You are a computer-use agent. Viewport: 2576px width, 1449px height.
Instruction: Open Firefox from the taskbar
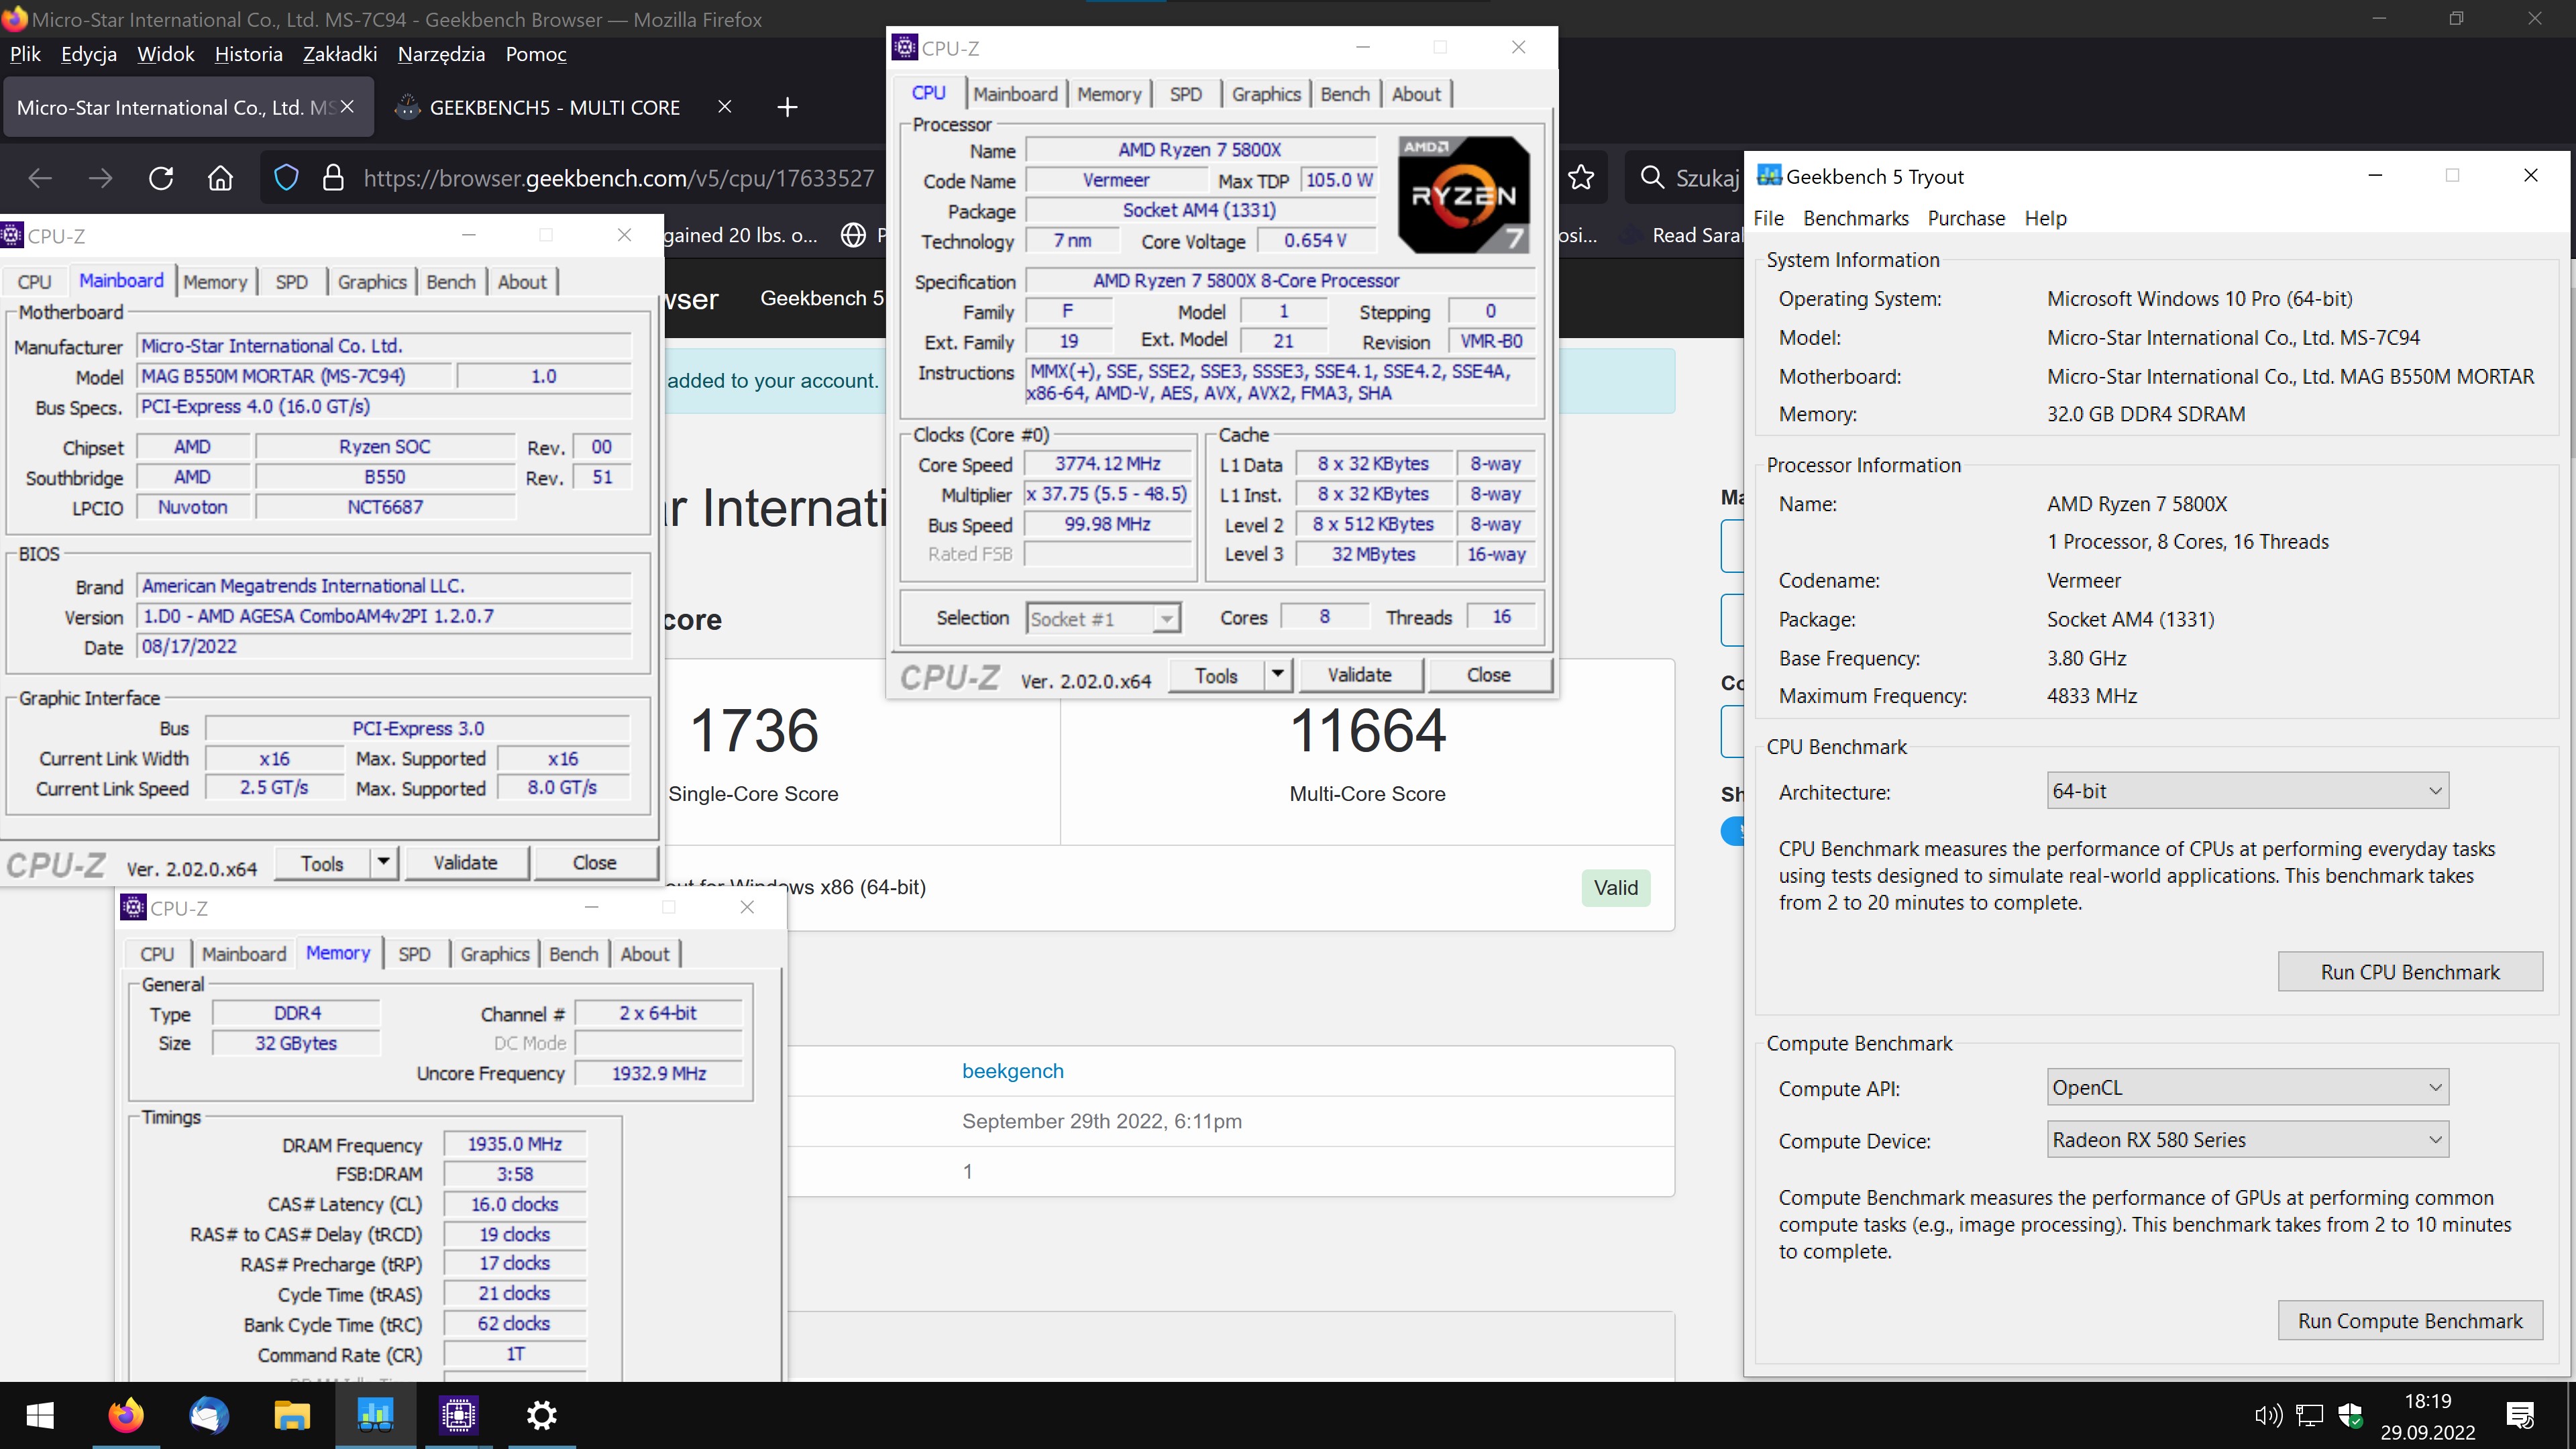[x=125, y=1415]
